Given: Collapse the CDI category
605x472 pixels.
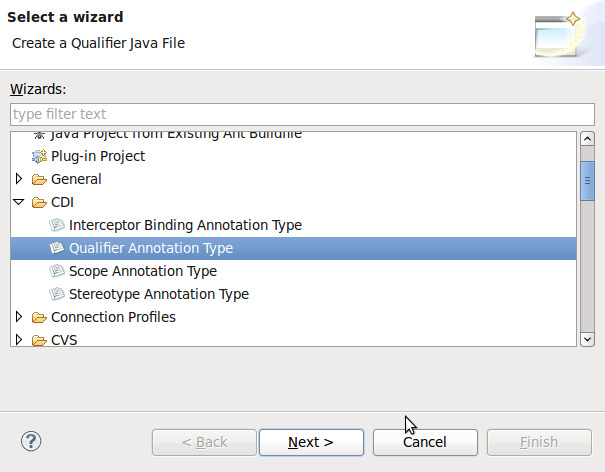Looking at the screenshot, I should 19,202.
